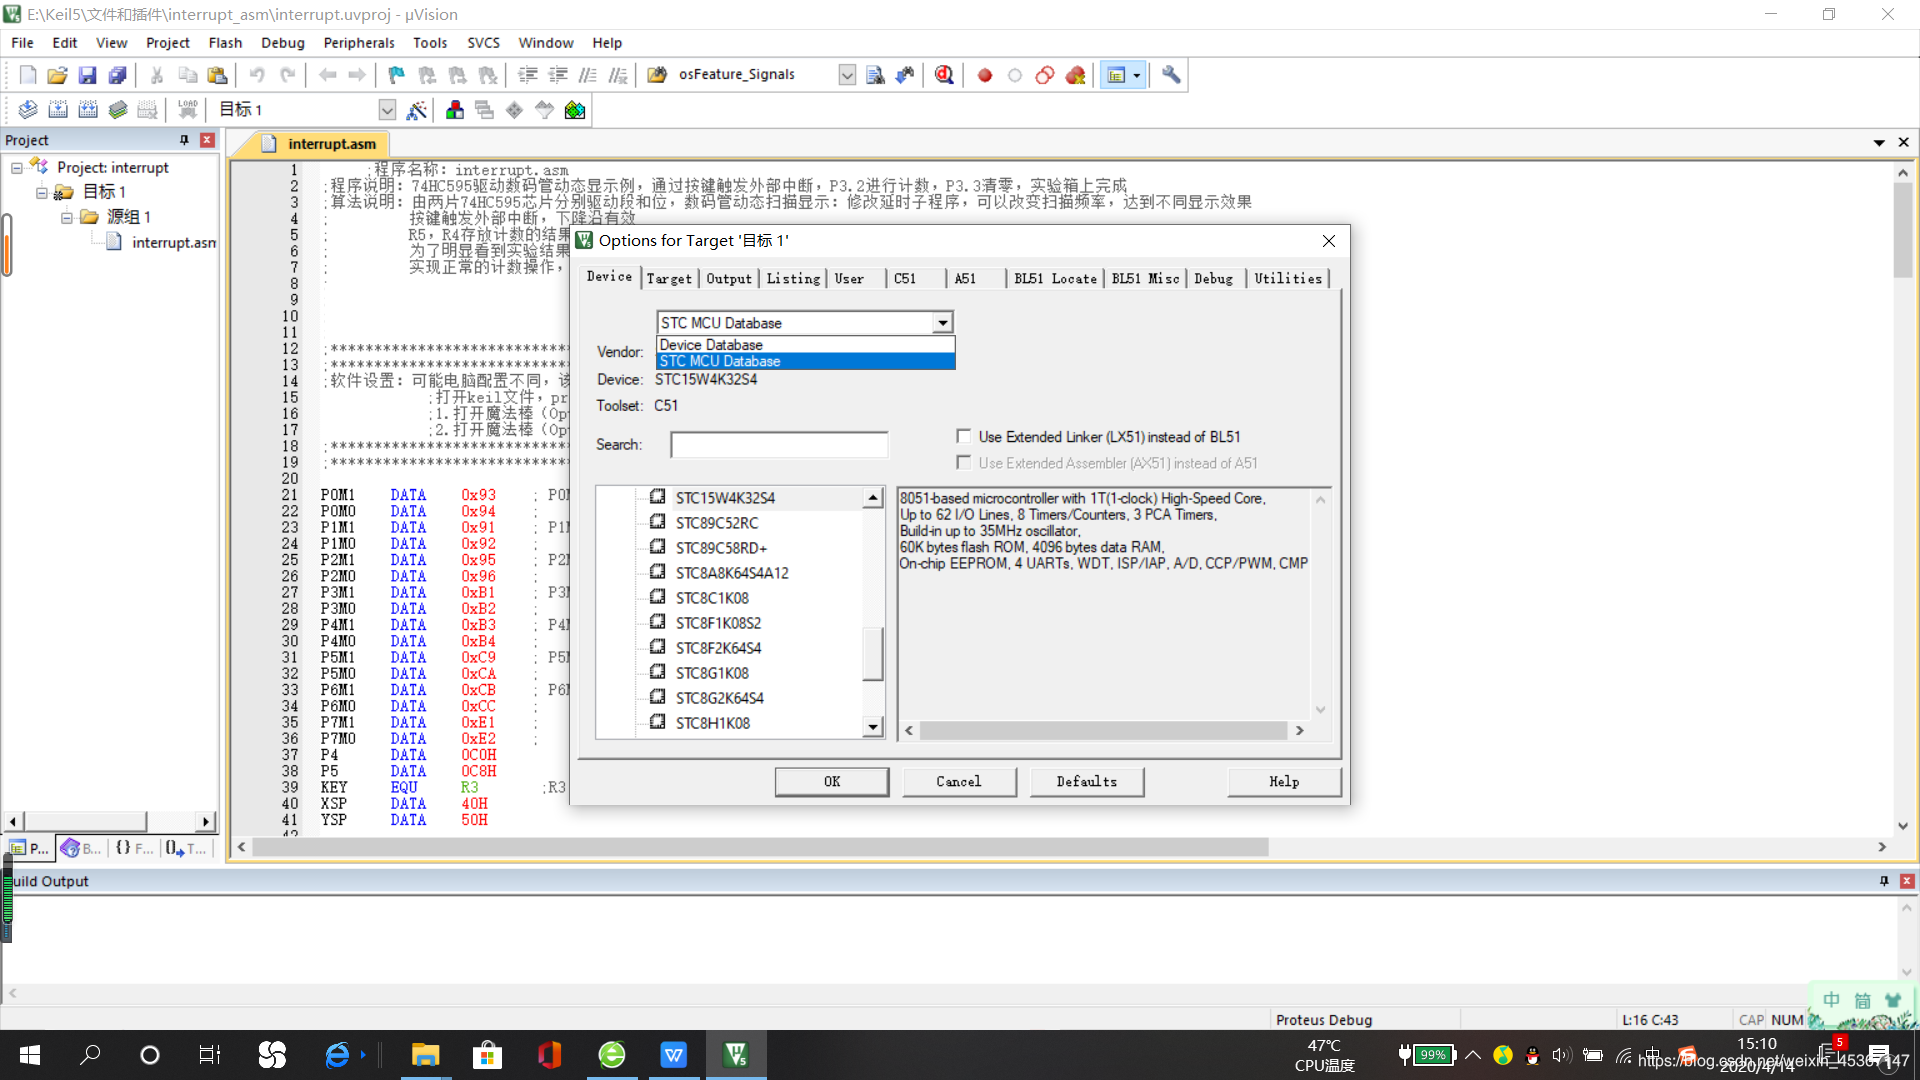The height and width of the screenshot is (1080, 1920).
Task: Download to flash using LOAD icon
Action: point(187,110)
